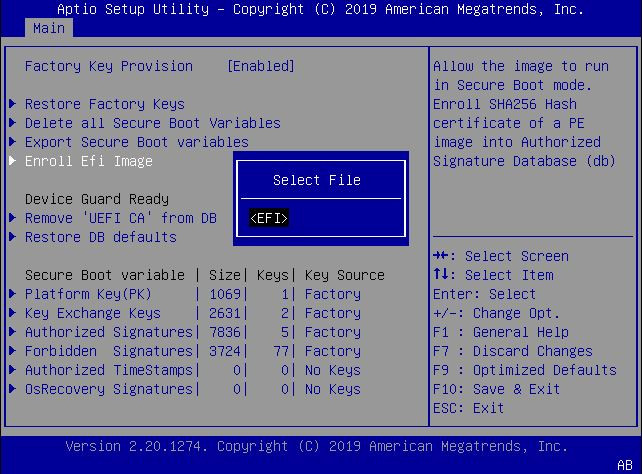Click the Size value 1069
This screenshot has width=642, height=474.
tap(225, 294)
